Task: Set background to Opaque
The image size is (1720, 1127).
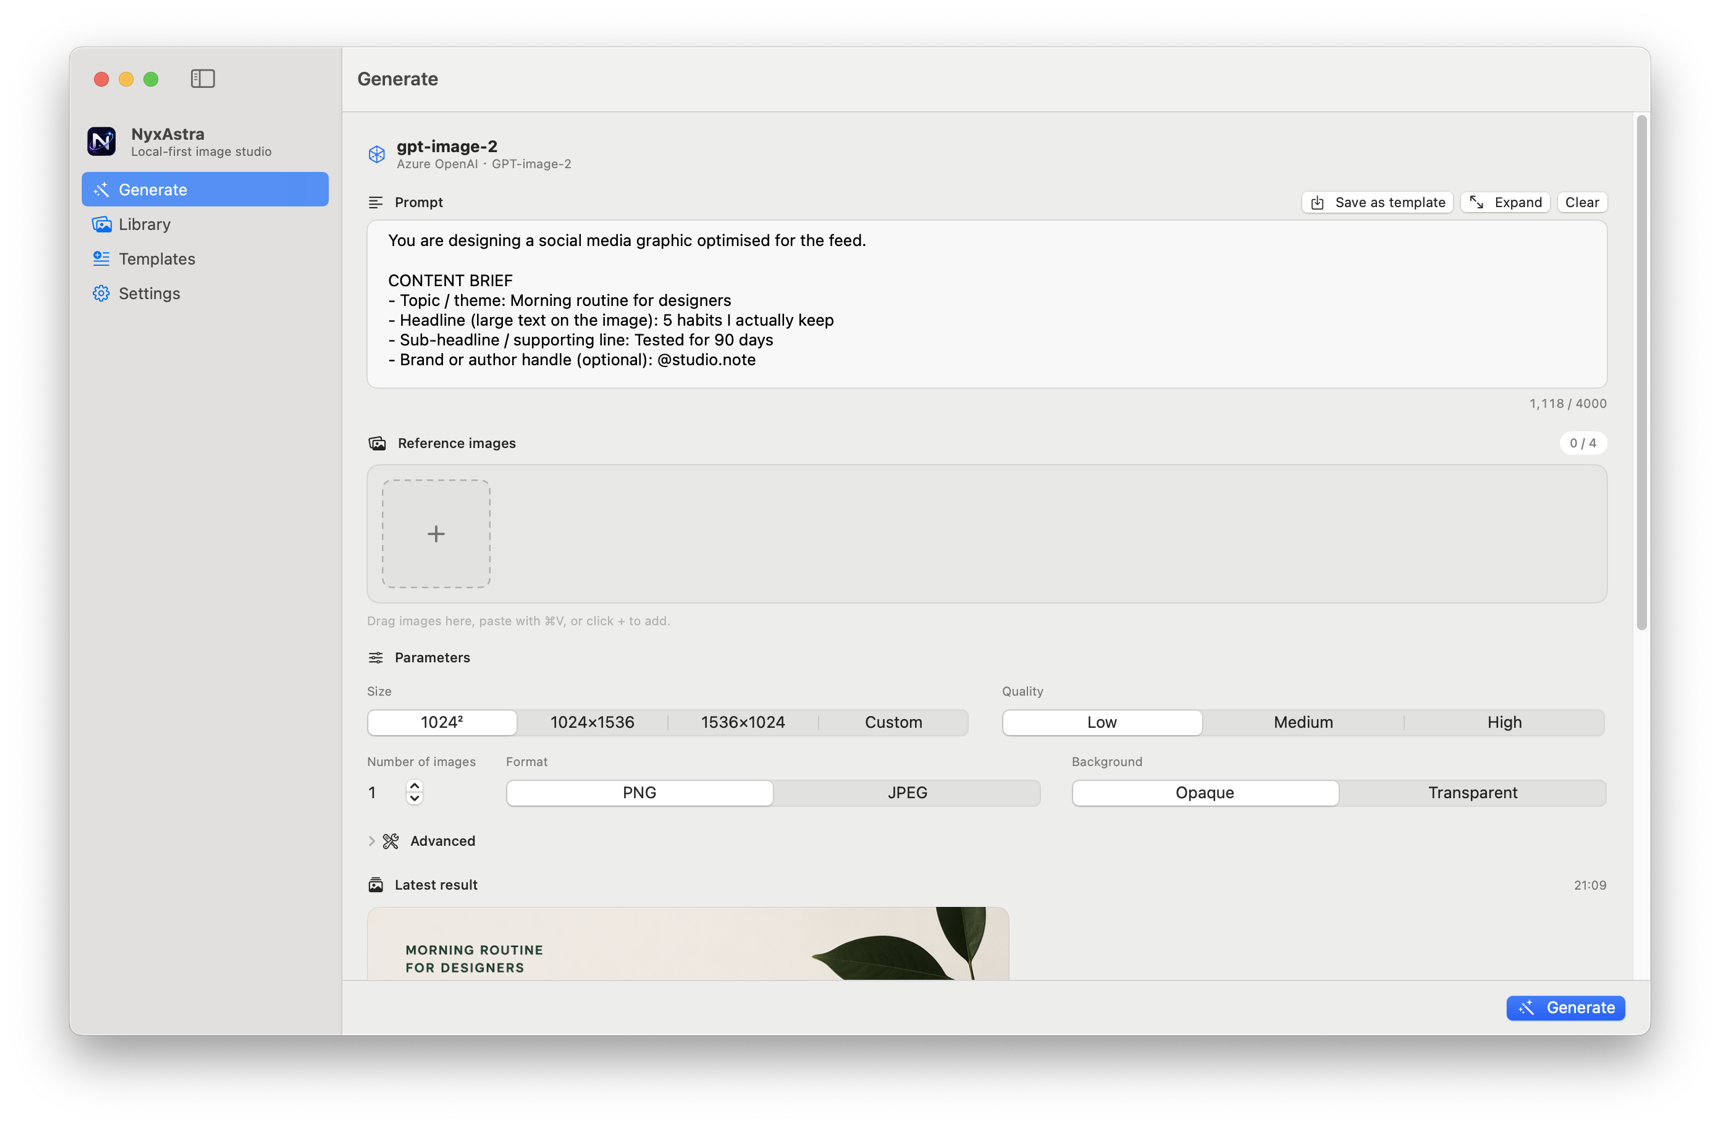Action: pos(1205,793)
